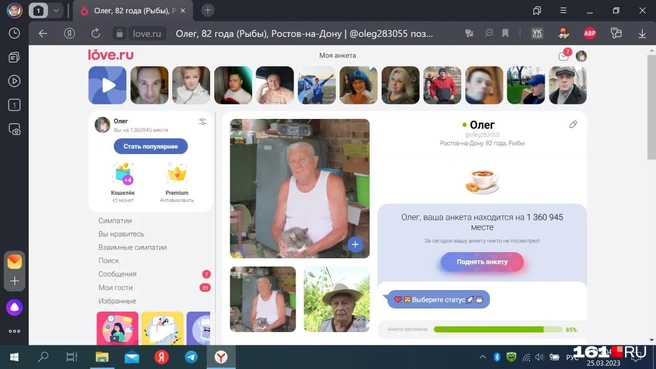Open the yellow promo card
Image resolution: width=656 pixels, height=369 pixels.
pos(162,328)
